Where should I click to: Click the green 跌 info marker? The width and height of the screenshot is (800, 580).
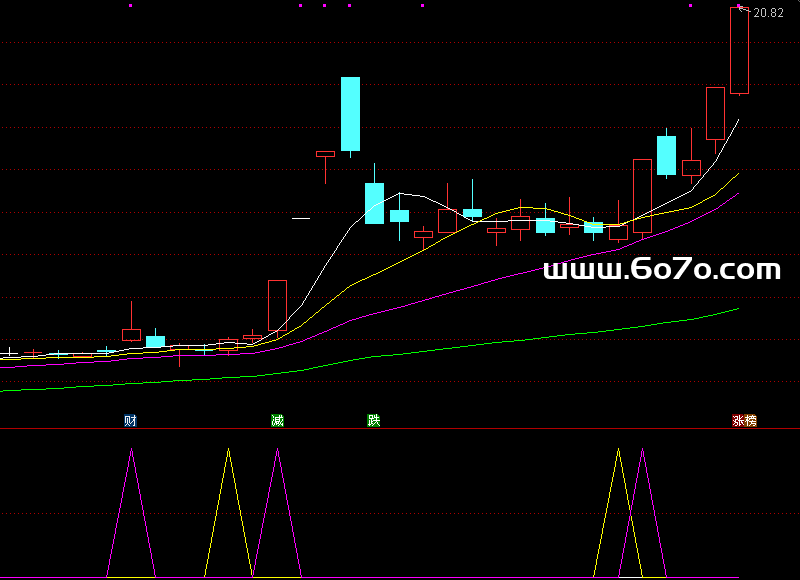(x=374, y=420)
